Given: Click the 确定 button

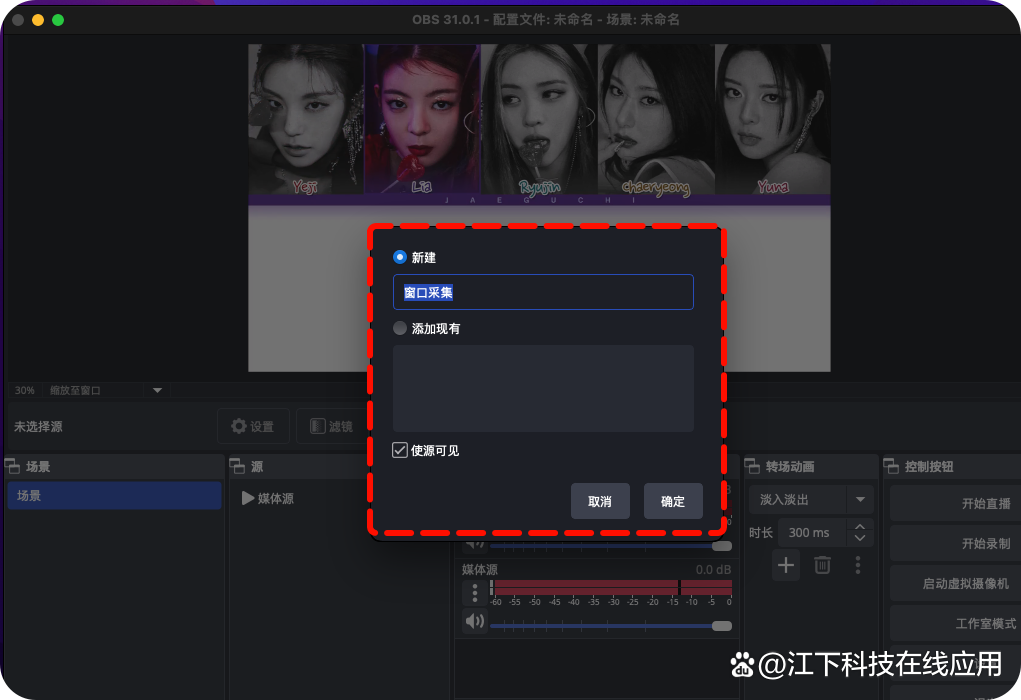Looking at the screenshot, I should (673, 501).
